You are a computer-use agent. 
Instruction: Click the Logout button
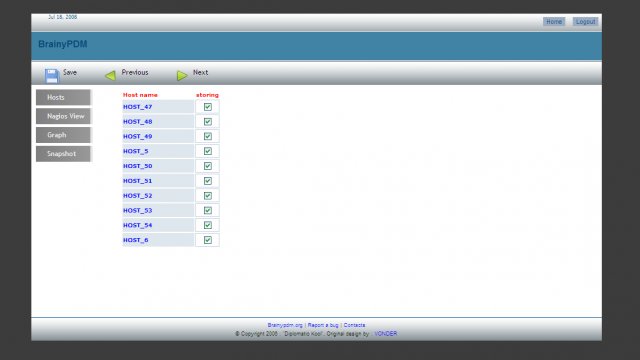[585, 22]
